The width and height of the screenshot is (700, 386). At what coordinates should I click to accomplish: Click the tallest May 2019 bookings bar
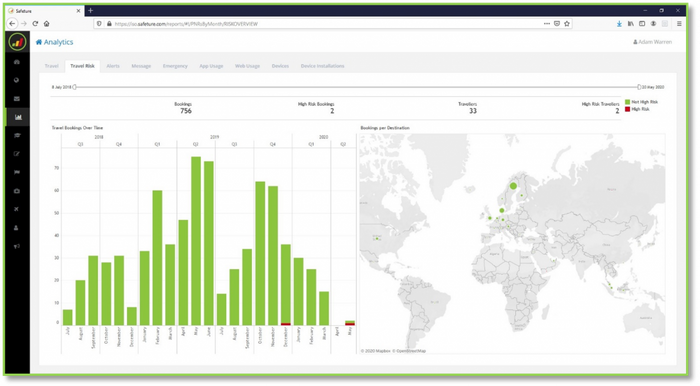click(x=196, y=241)
